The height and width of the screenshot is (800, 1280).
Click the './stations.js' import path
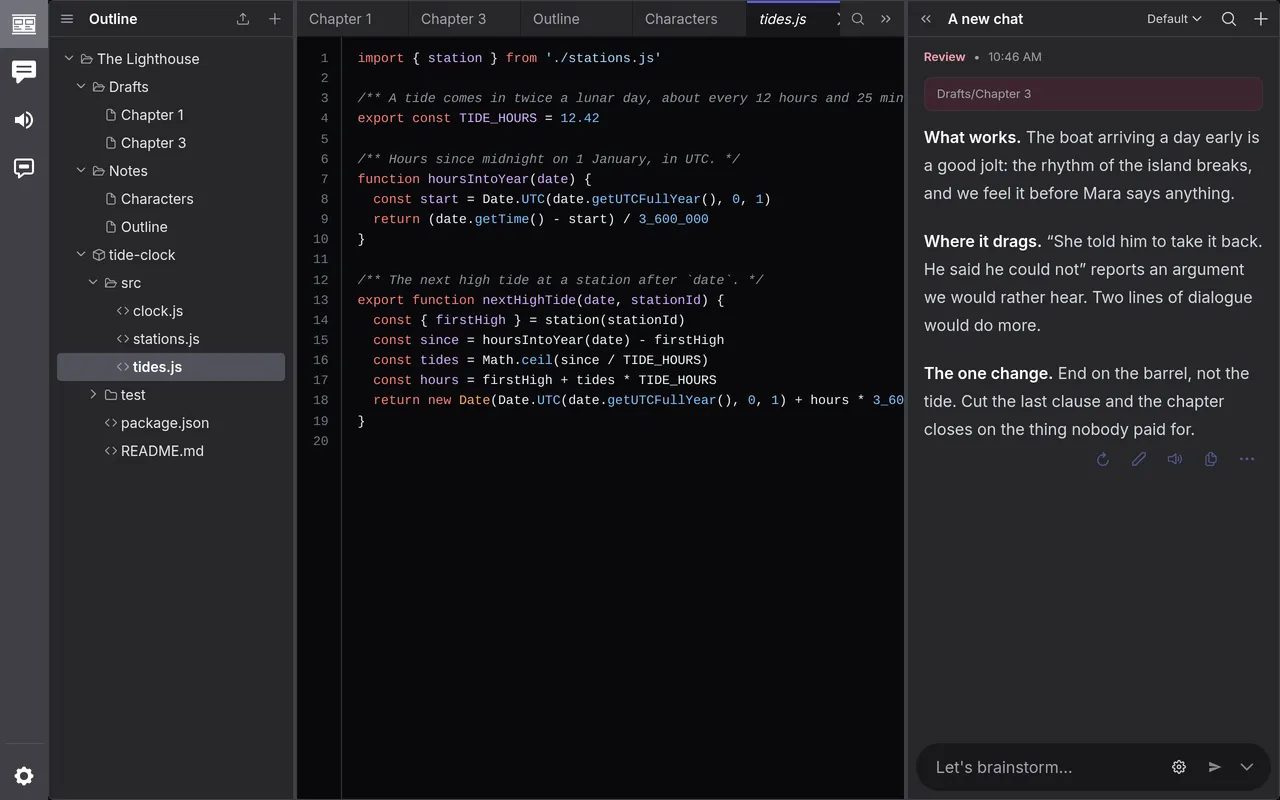tap(603, 58)
